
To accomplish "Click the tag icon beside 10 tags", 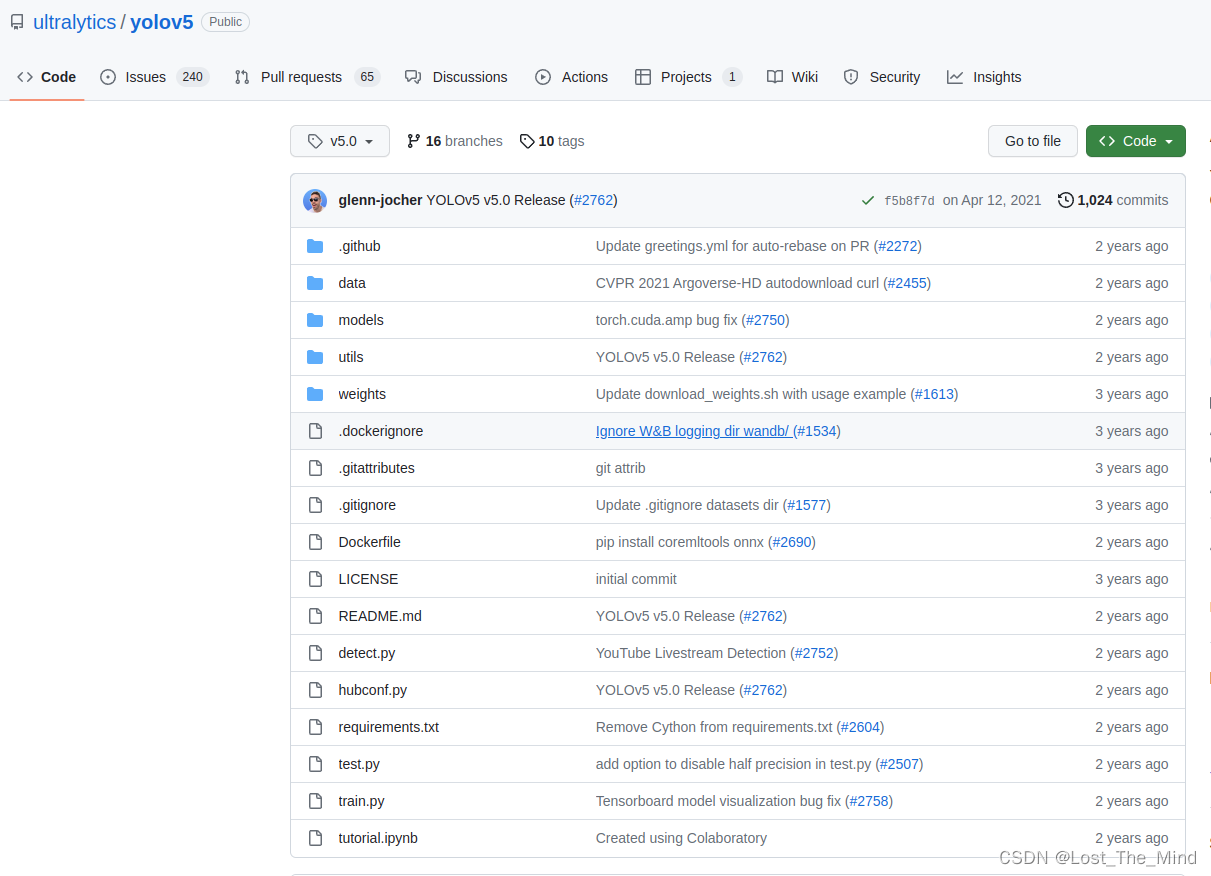I will [527, 141].
